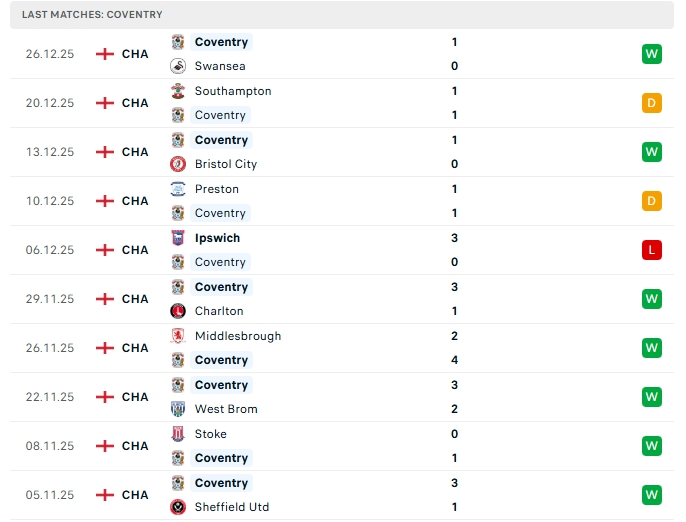686x522 pixels.
Task: Click the Charlton club crest icon
Action: [x=178, y=311]
